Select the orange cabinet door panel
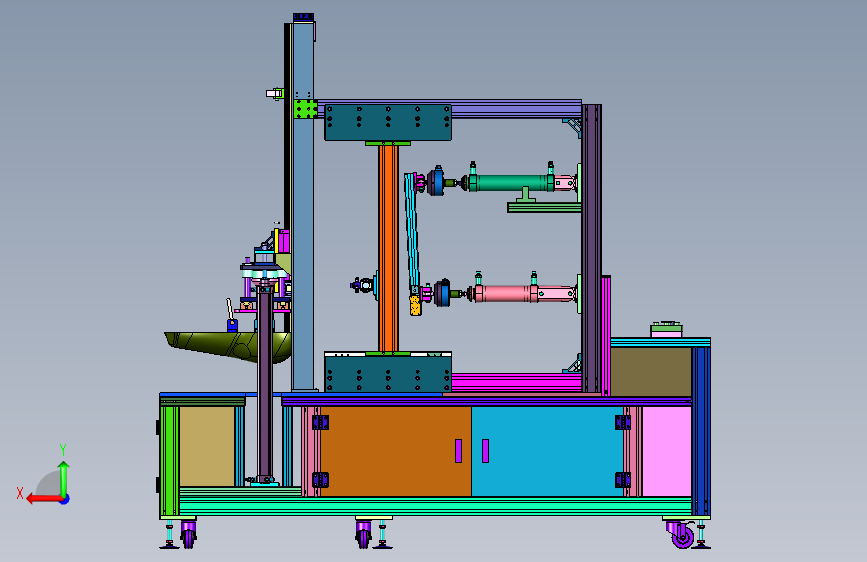This screenshot has width=867, height=562. [395, 451]
